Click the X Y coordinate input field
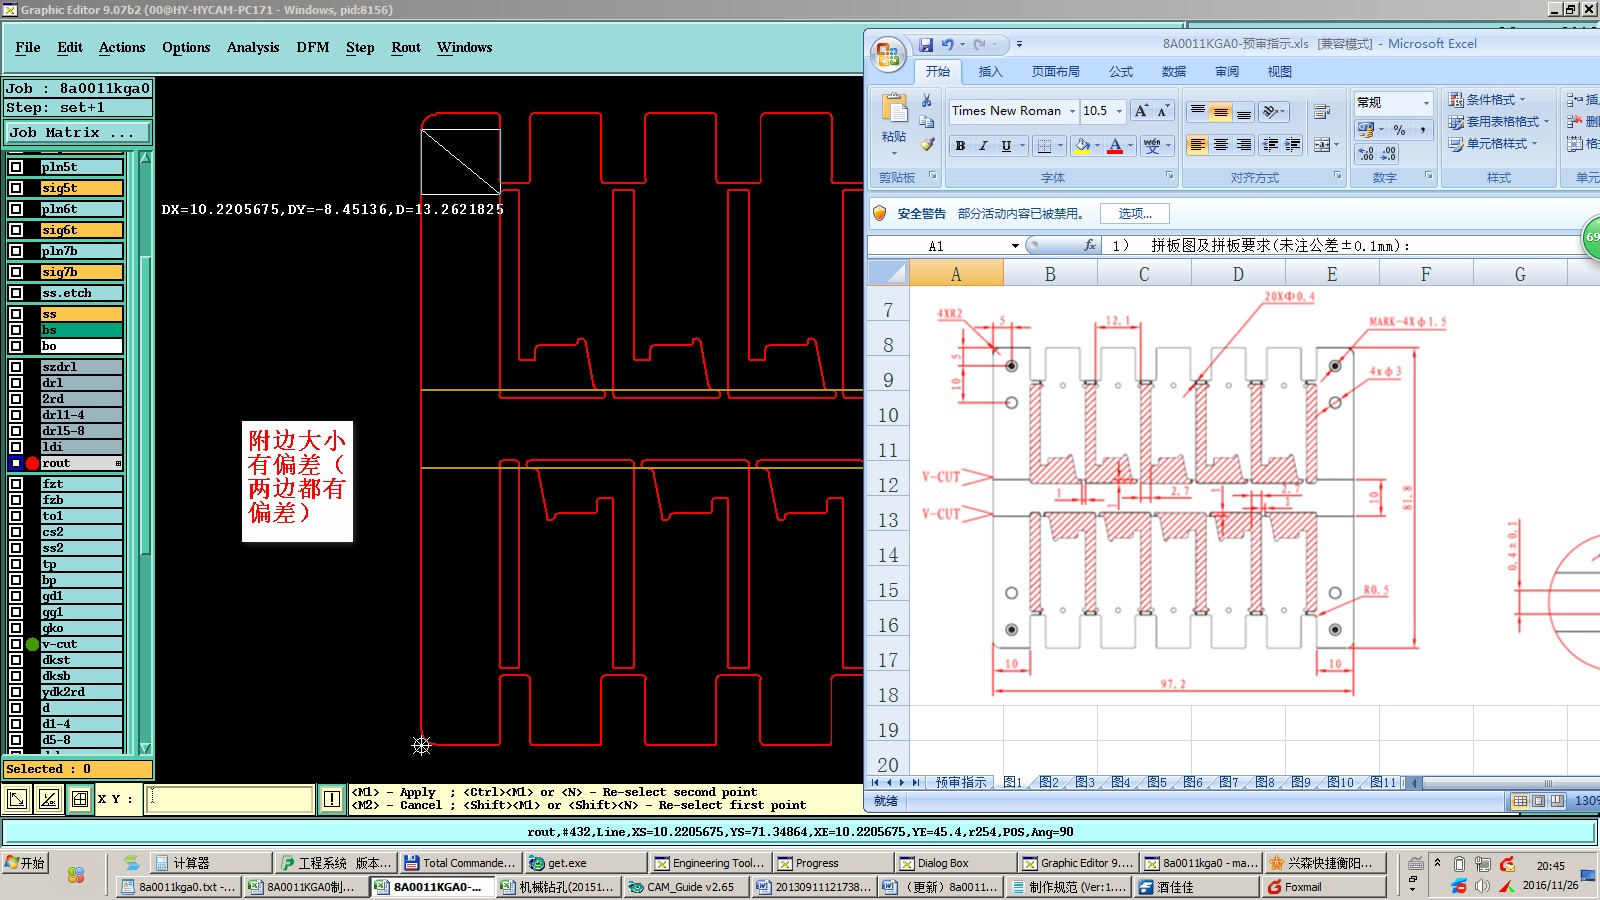Image resolution: width=1600 pixels, height=900 pixels. click(229, 799)
